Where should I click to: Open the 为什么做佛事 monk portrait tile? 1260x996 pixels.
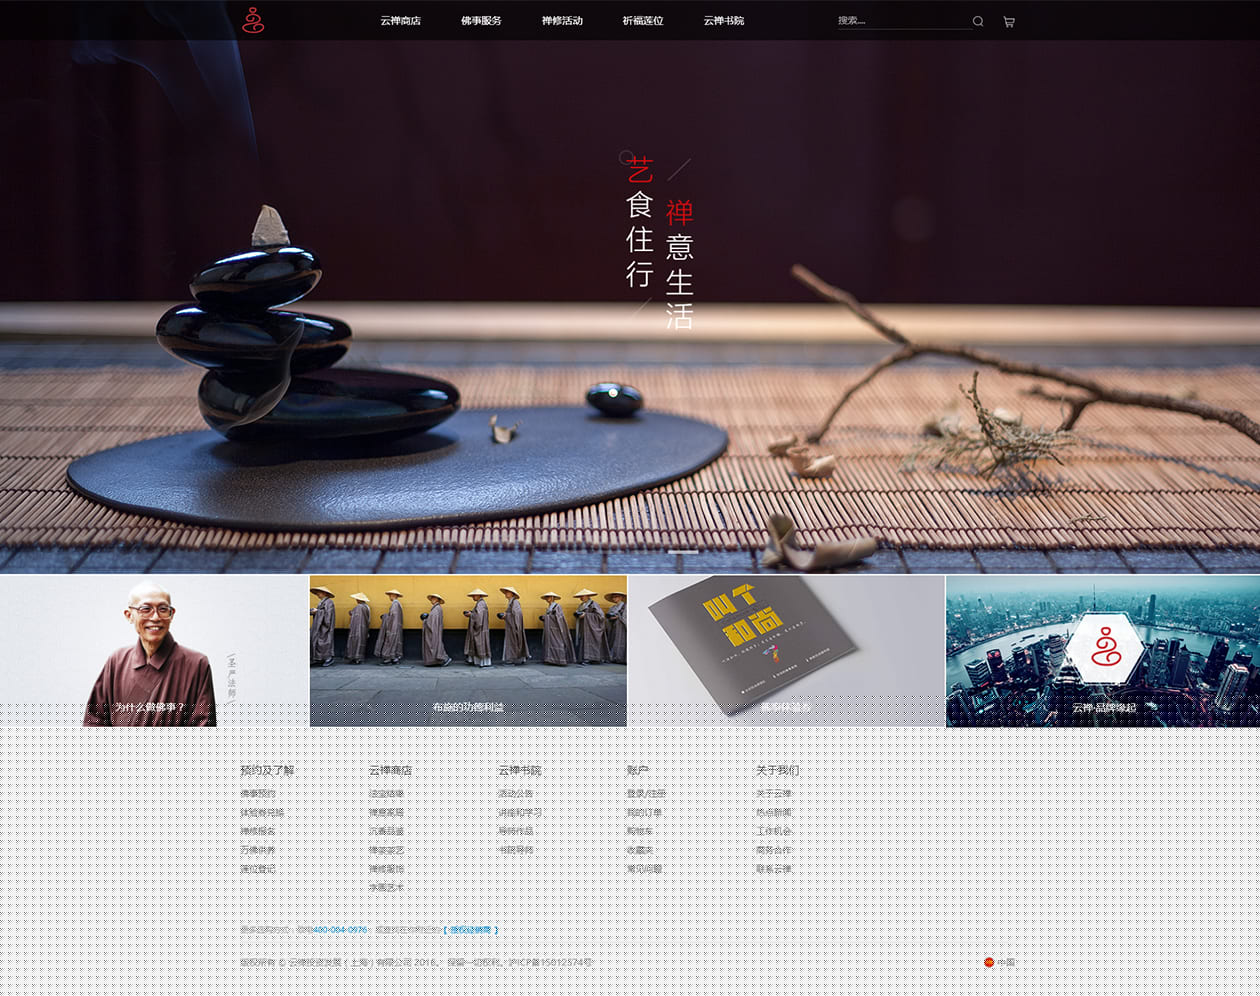(154, 651)
